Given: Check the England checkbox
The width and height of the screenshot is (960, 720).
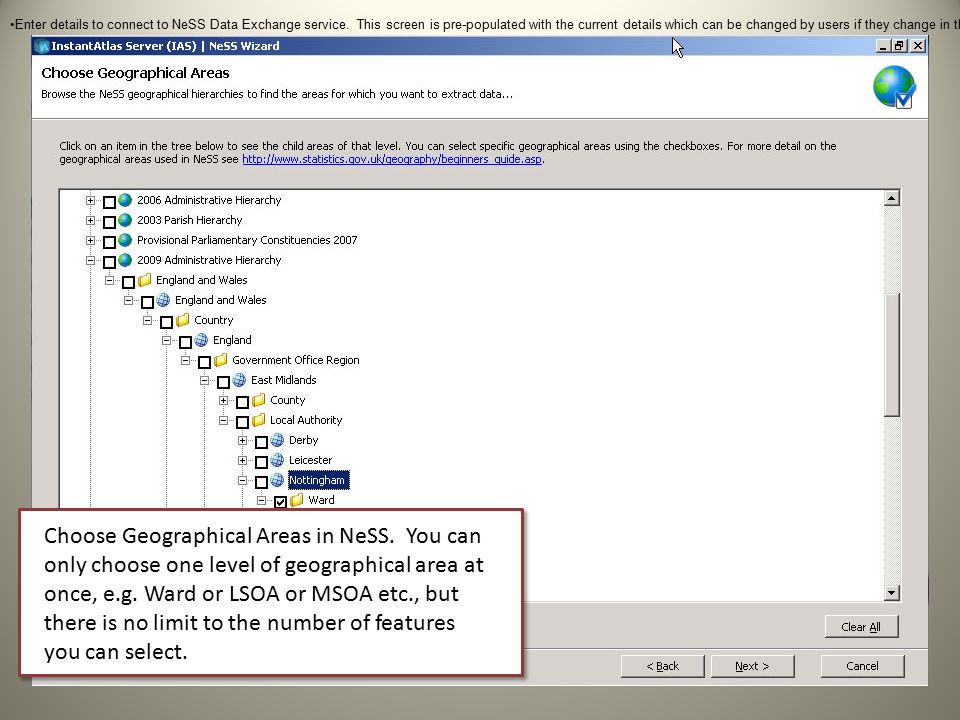Looking at the screenshot, I should click(186, 342).
